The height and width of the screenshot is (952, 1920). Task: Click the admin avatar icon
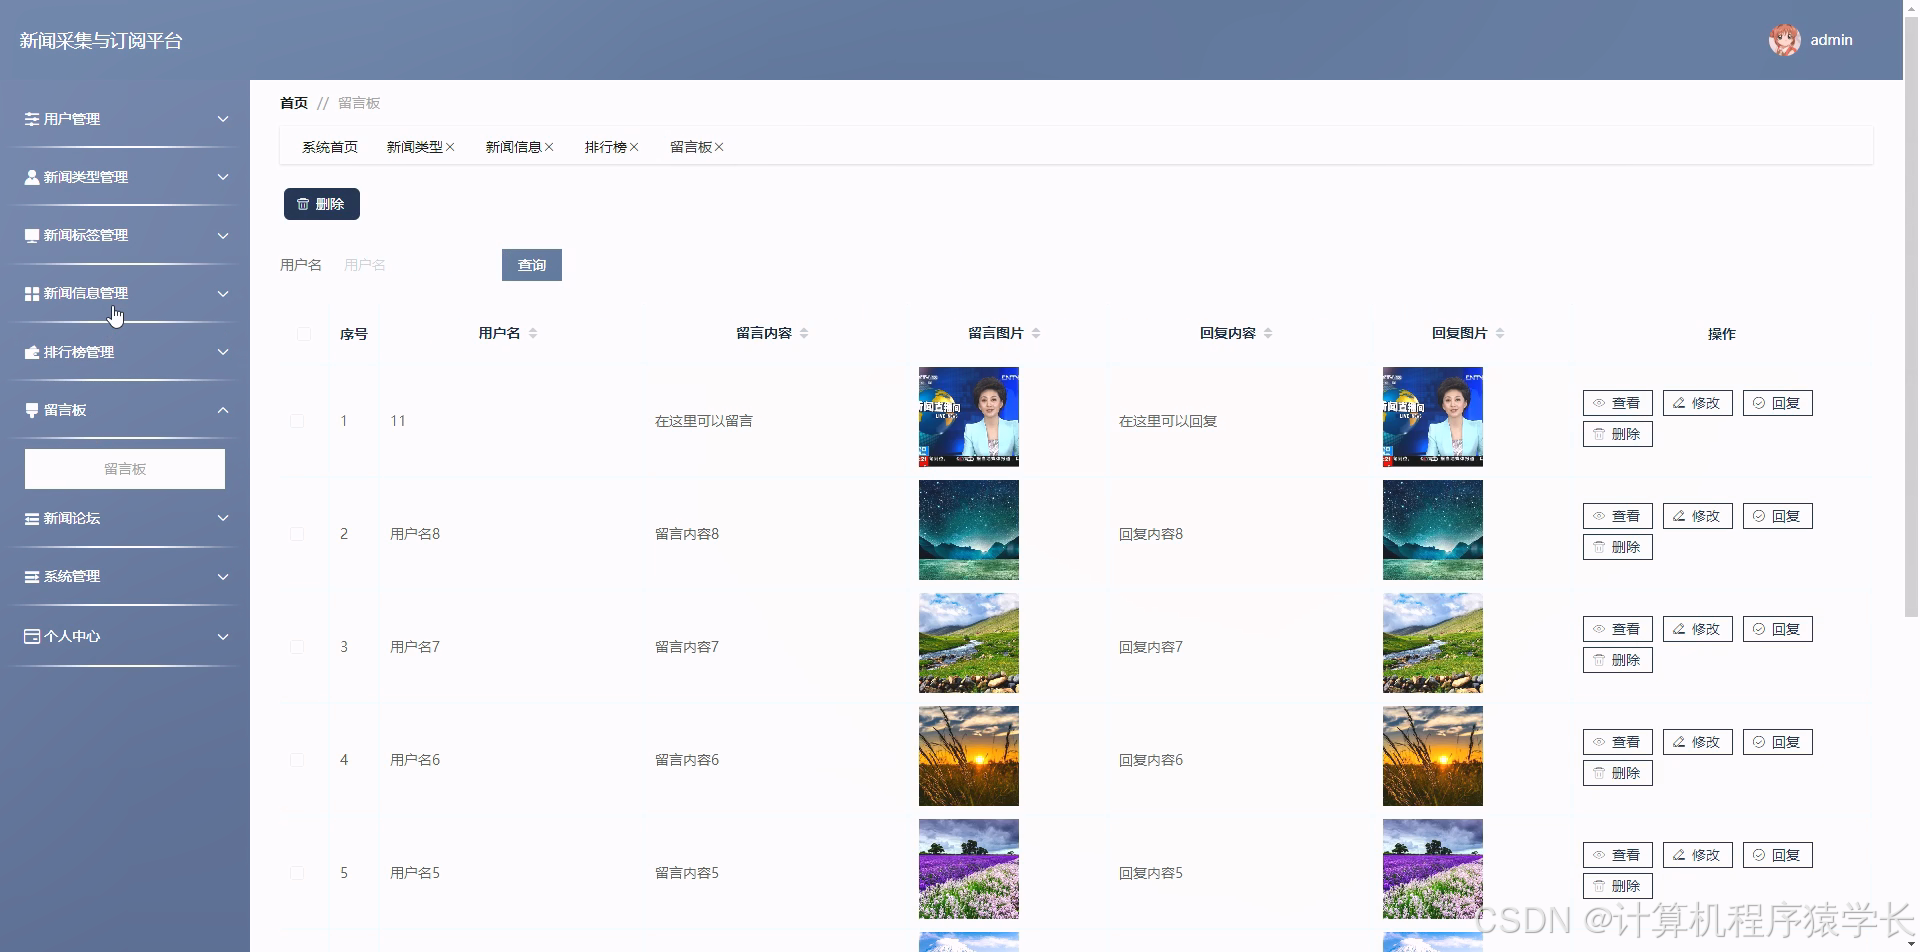click(1785, 40)
